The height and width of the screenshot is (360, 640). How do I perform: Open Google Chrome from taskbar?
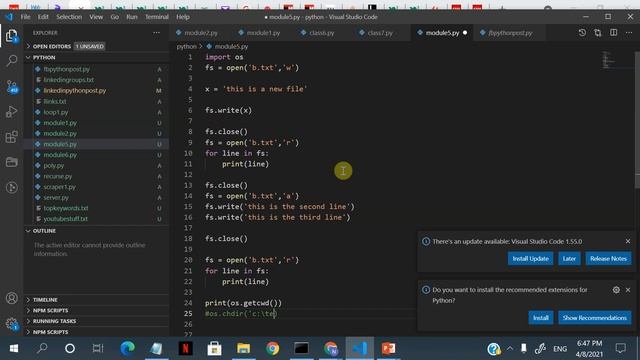pyautogui.click(x=272, y=349)
